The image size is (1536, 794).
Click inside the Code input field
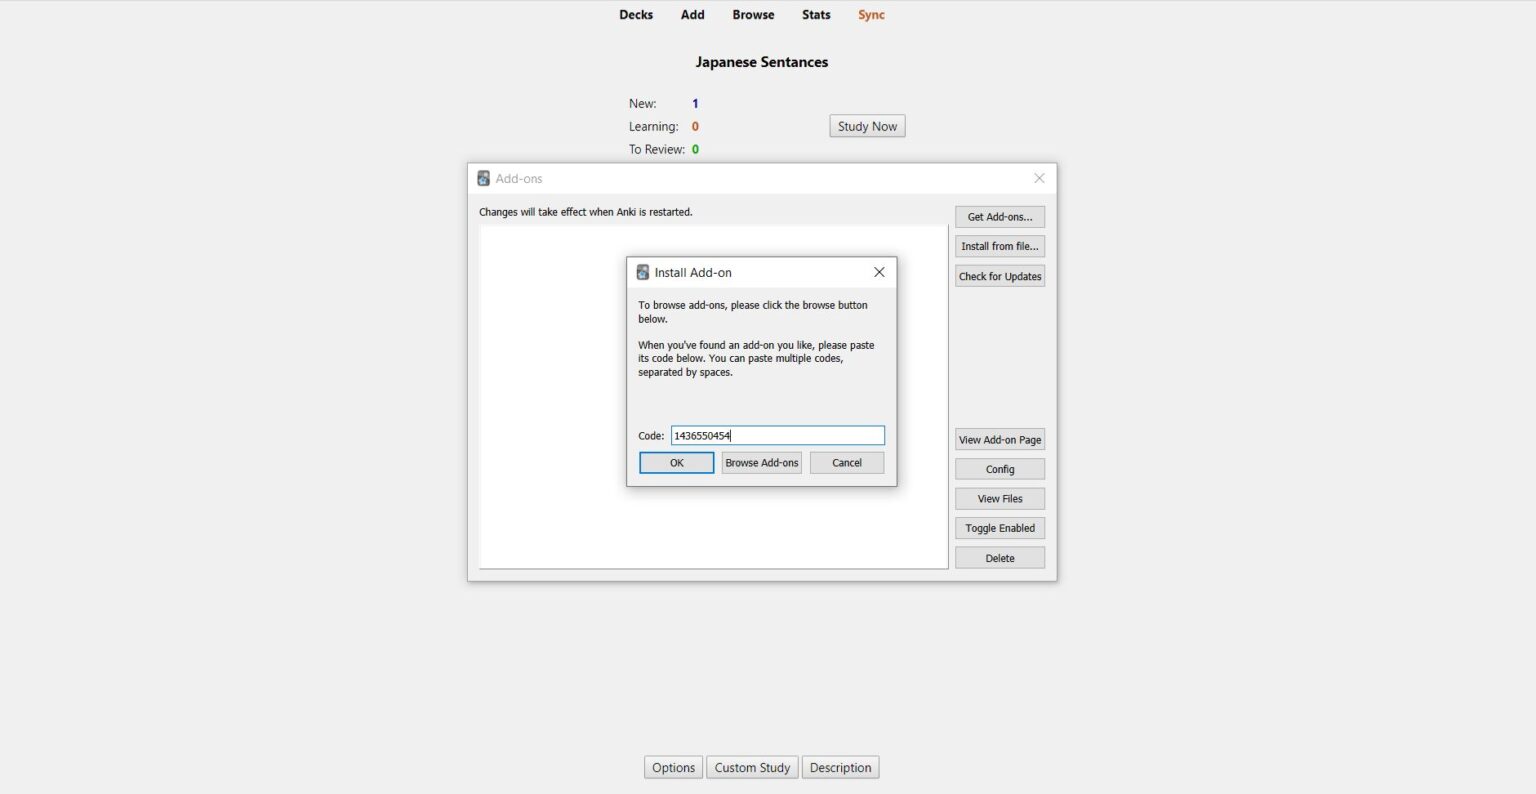[778, 435]
